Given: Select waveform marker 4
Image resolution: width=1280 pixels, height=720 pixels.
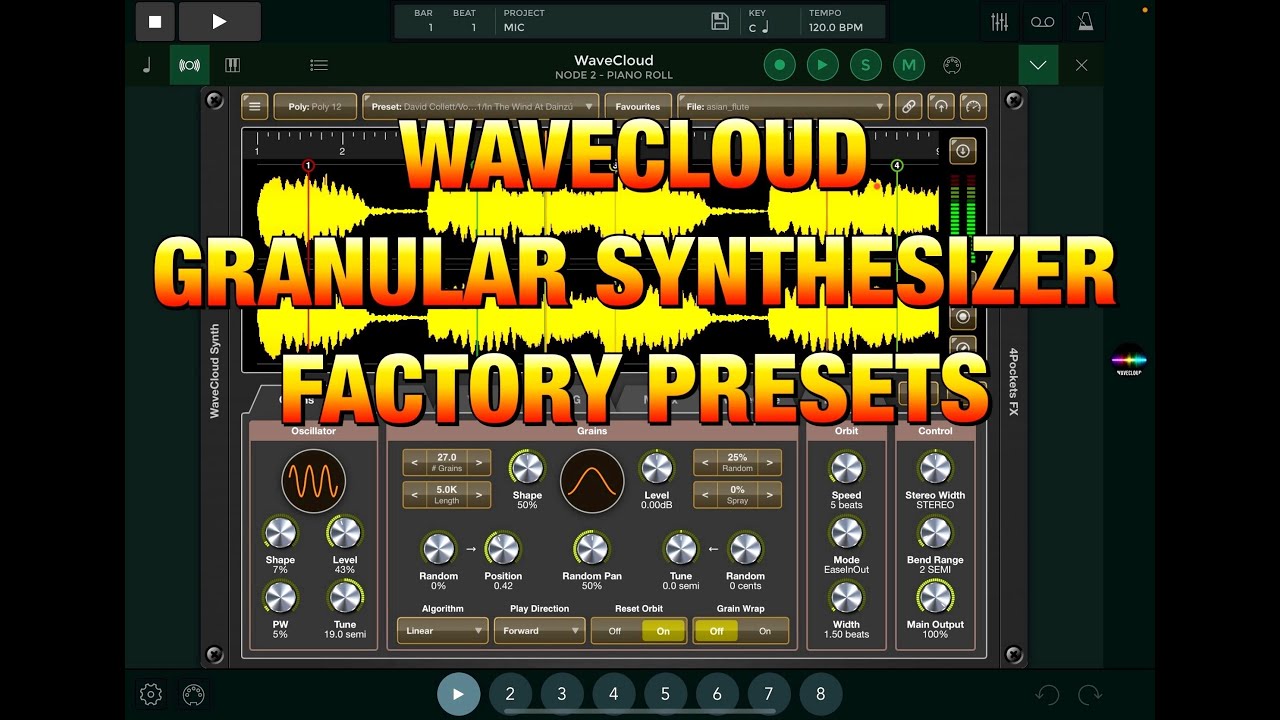Looking at the screenshot, I should click(897, 166).
